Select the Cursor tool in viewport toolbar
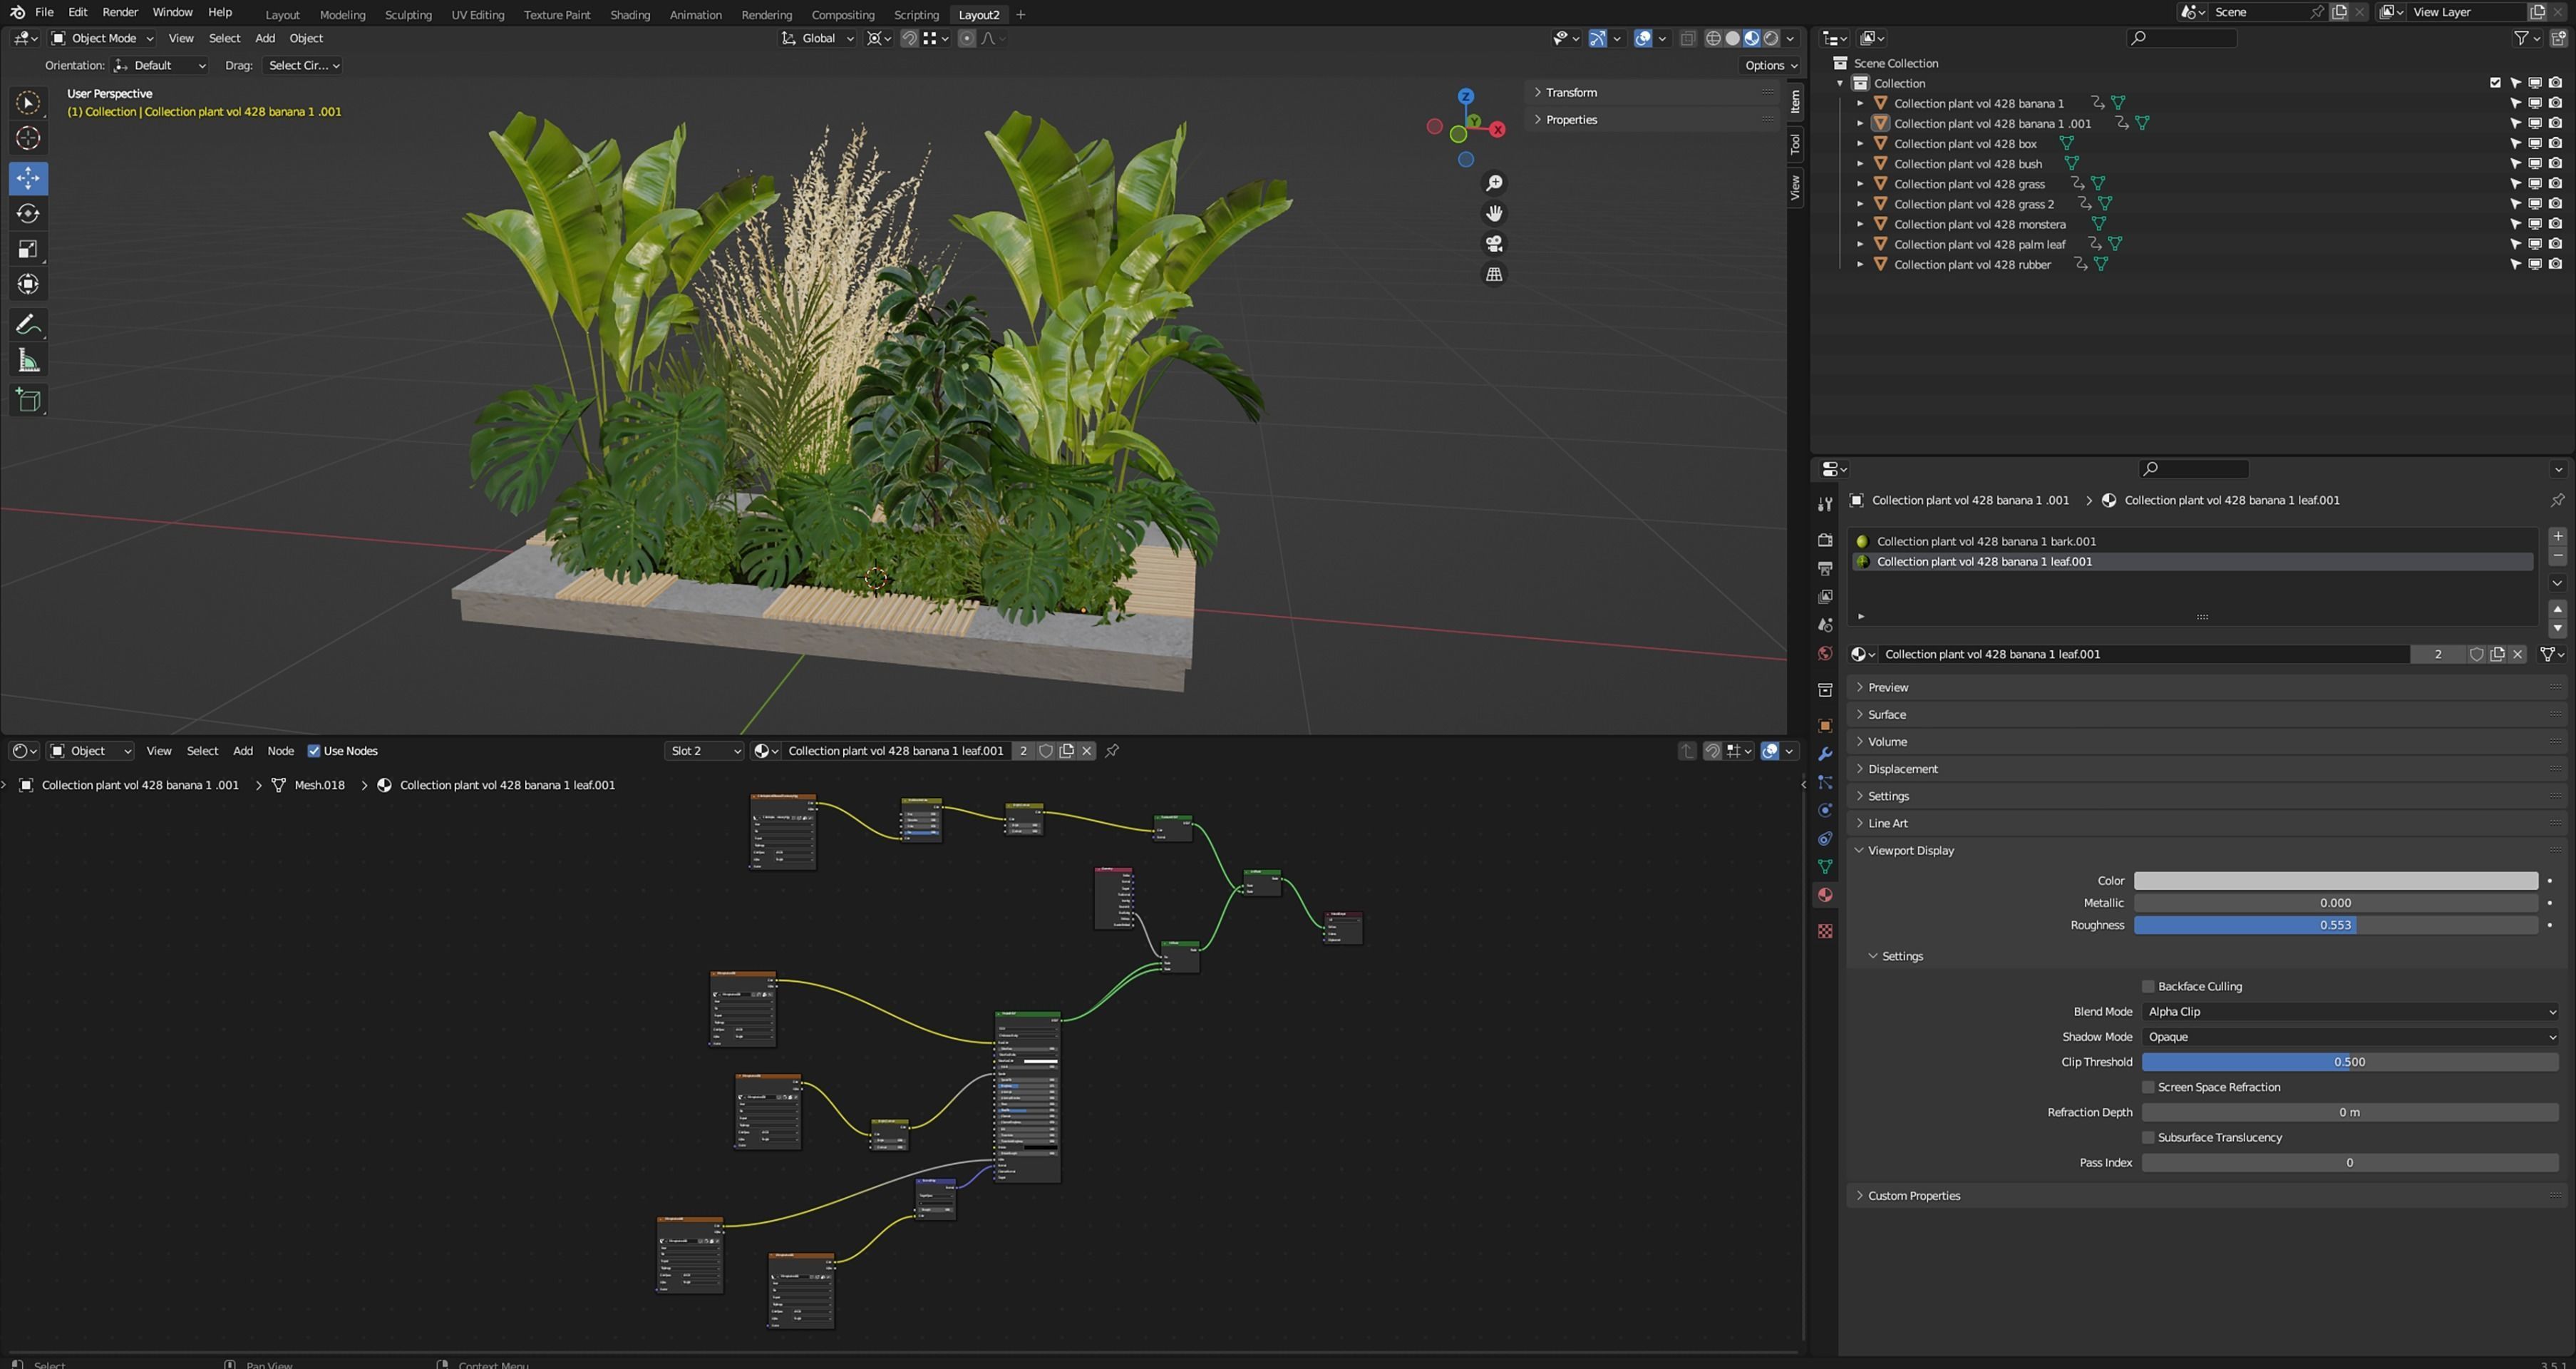 click(28, 138)
